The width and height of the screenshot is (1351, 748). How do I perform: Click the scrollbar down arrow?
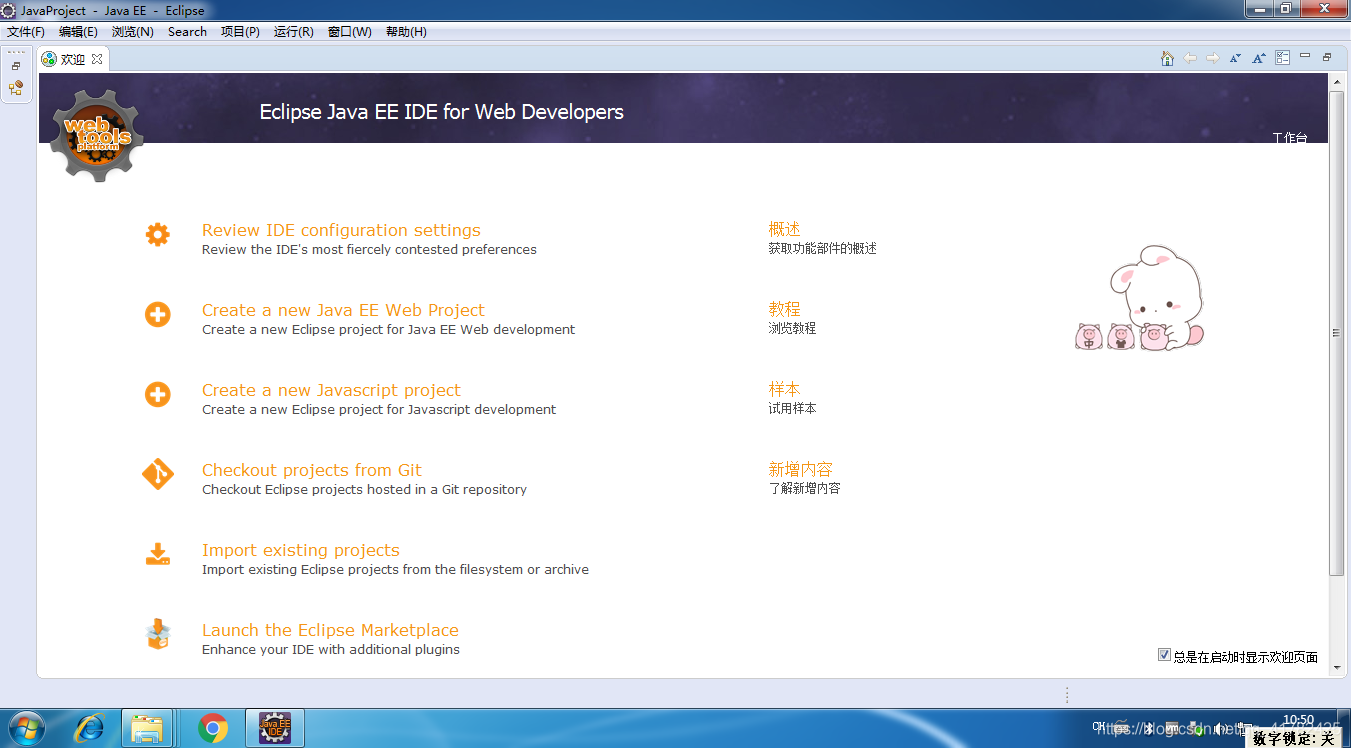coord(1336,669)
